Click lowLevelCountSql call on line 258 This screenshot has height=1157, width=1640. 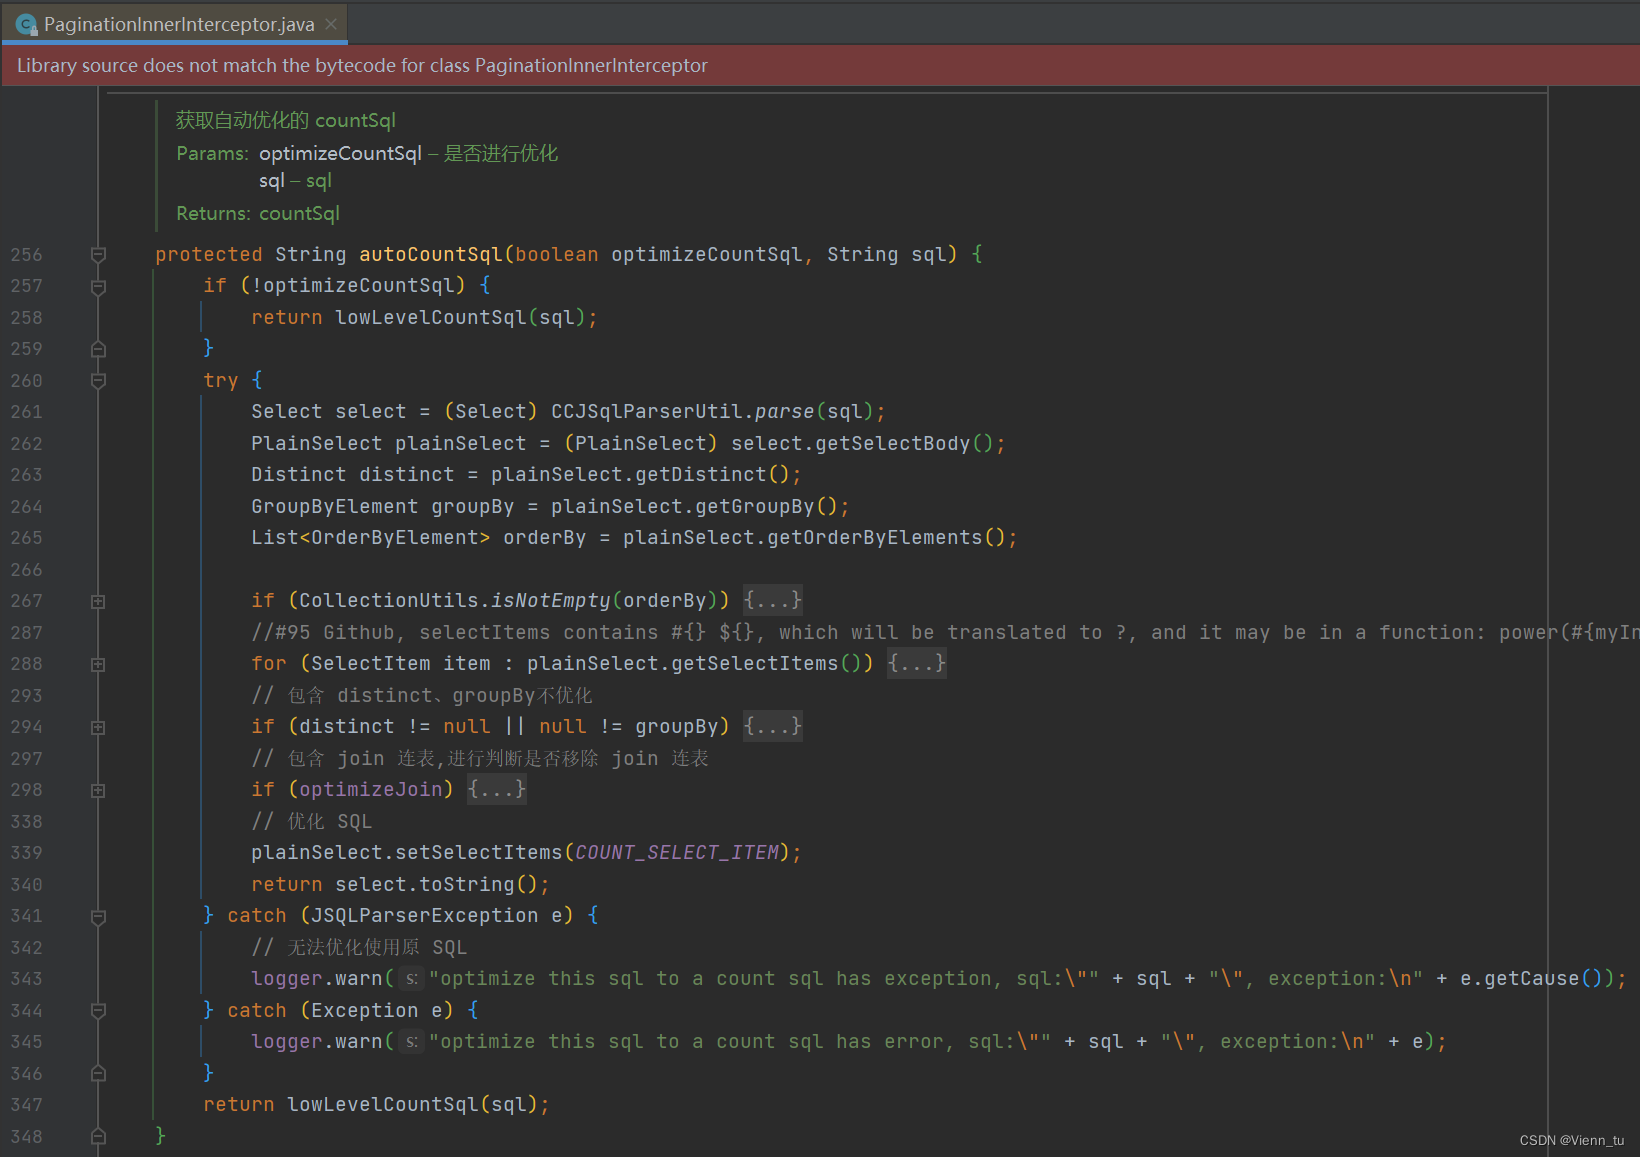pos(431,317)
